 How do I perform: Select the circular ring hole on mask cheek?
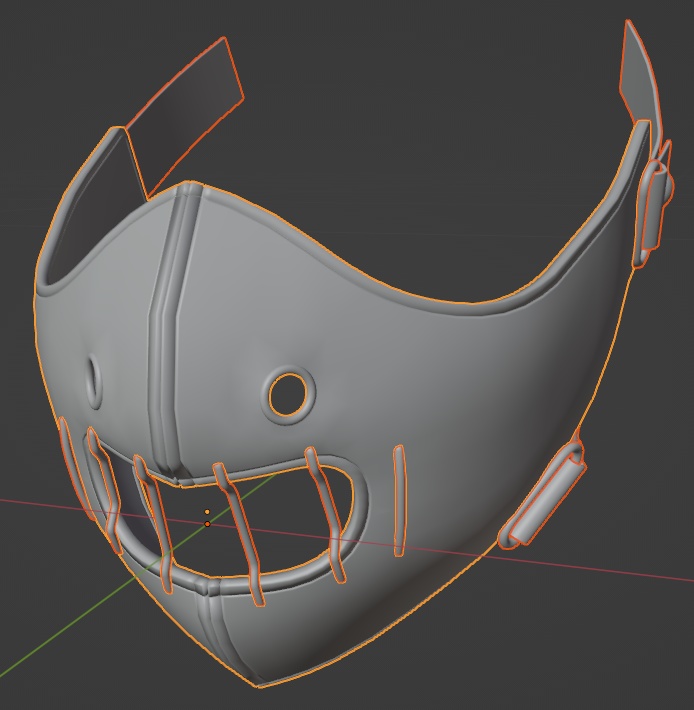(x=288, y=394)
